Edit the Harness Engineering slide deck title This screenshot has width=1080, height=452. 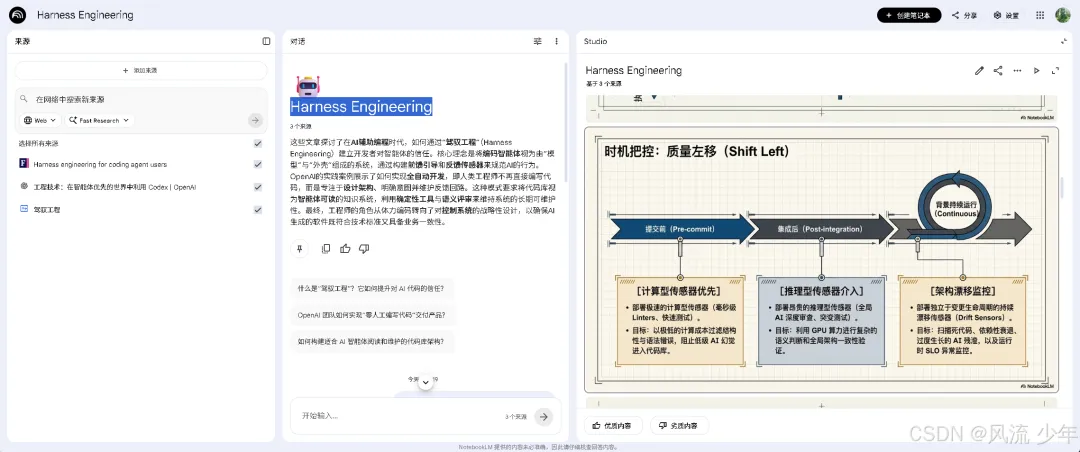point(979,70)
